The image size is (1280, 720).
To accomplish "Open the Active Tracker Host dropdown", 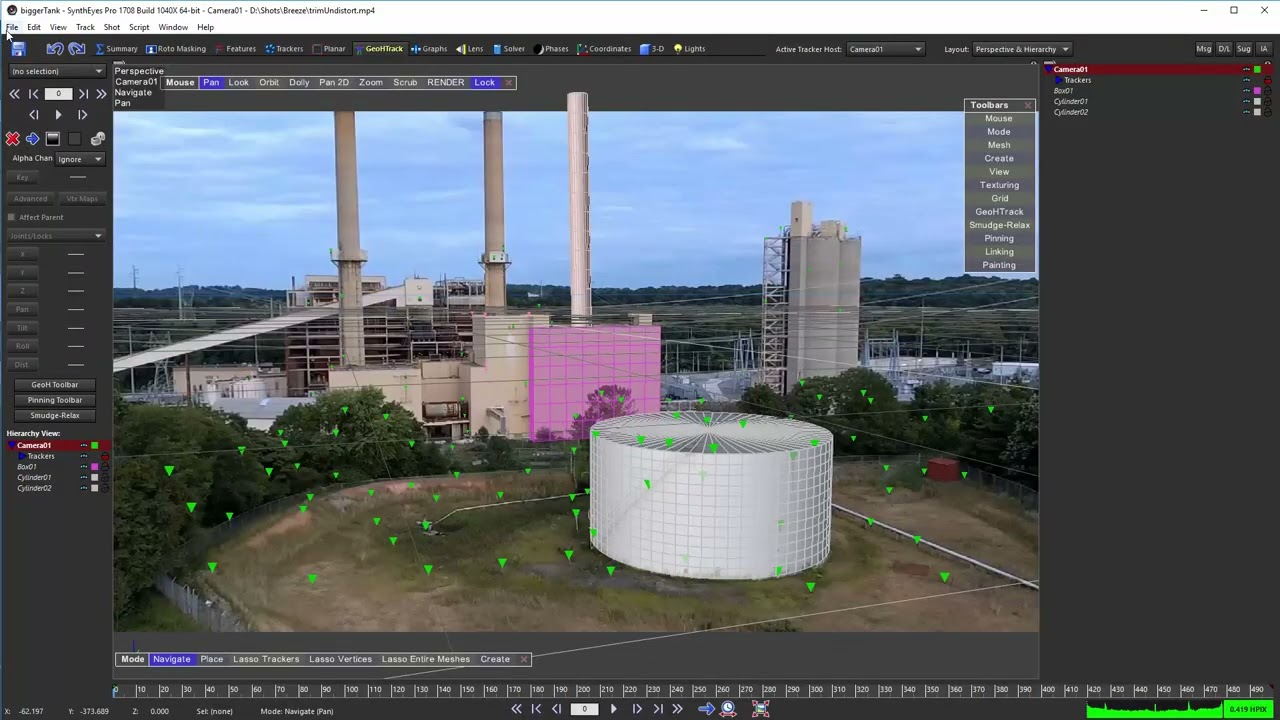I will [885, 49].
